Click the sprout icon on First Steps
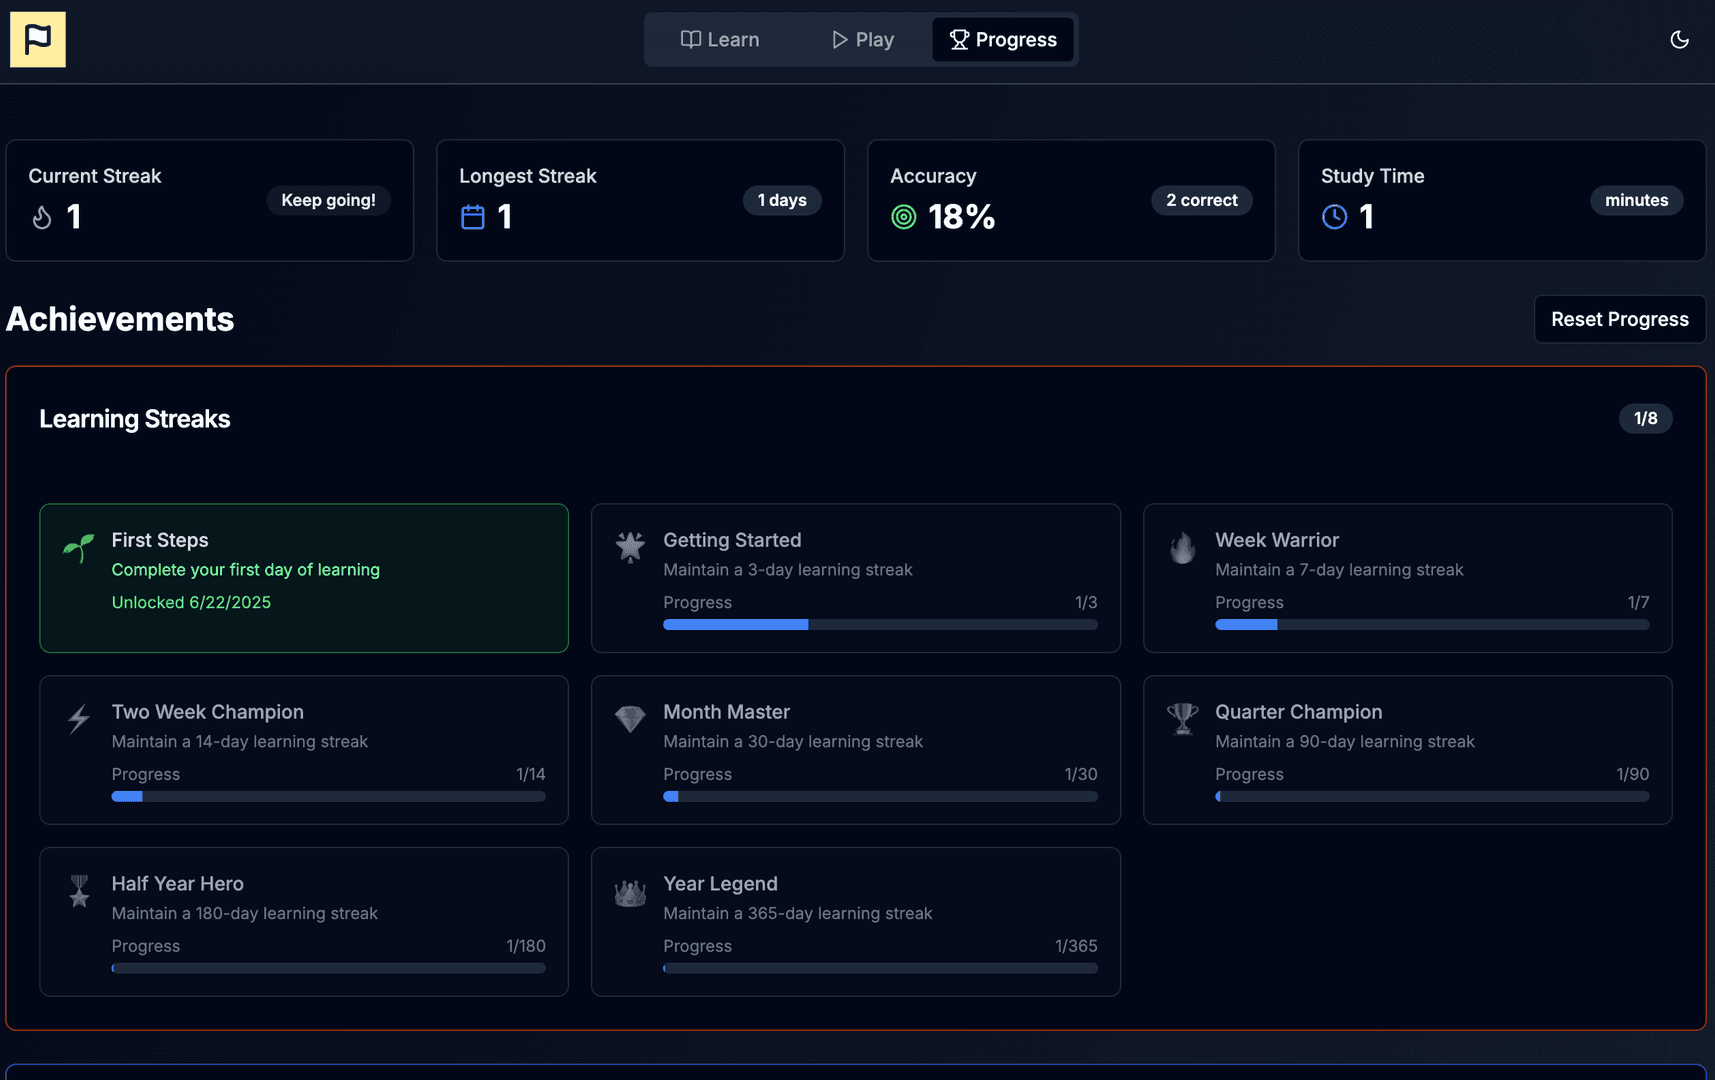The width and height of the screenshot is (1715, 1080). [x=79, y=547]
